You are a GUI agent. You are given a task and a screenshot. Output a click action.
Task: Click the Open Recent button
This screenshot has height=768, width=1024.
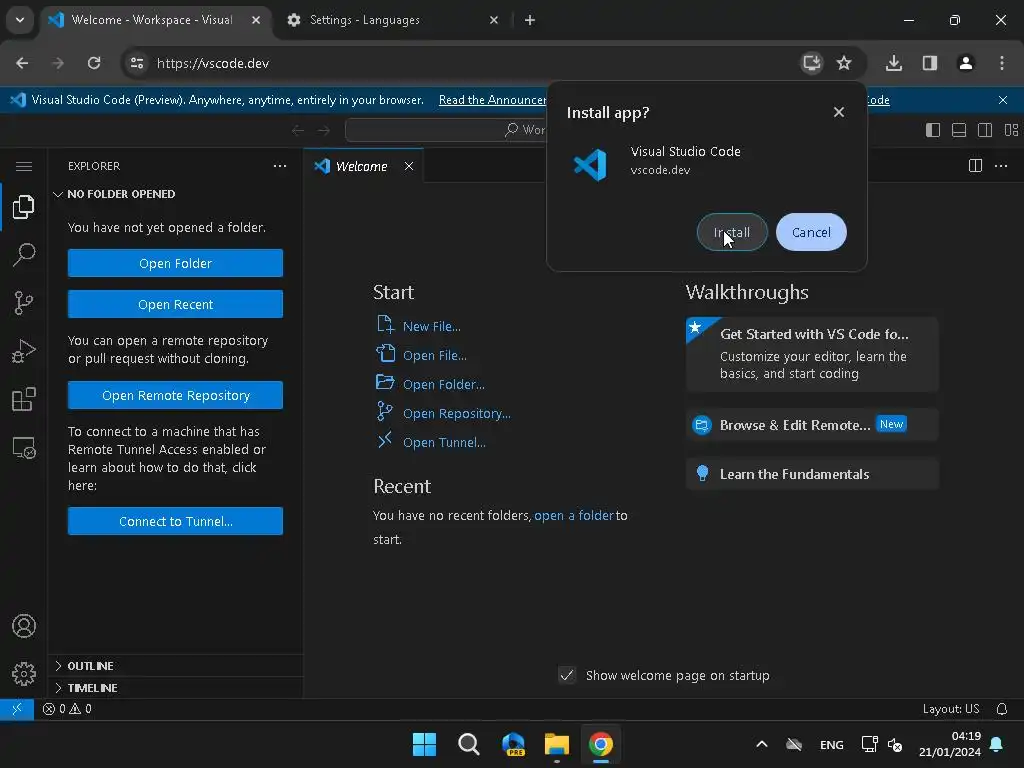175,304
